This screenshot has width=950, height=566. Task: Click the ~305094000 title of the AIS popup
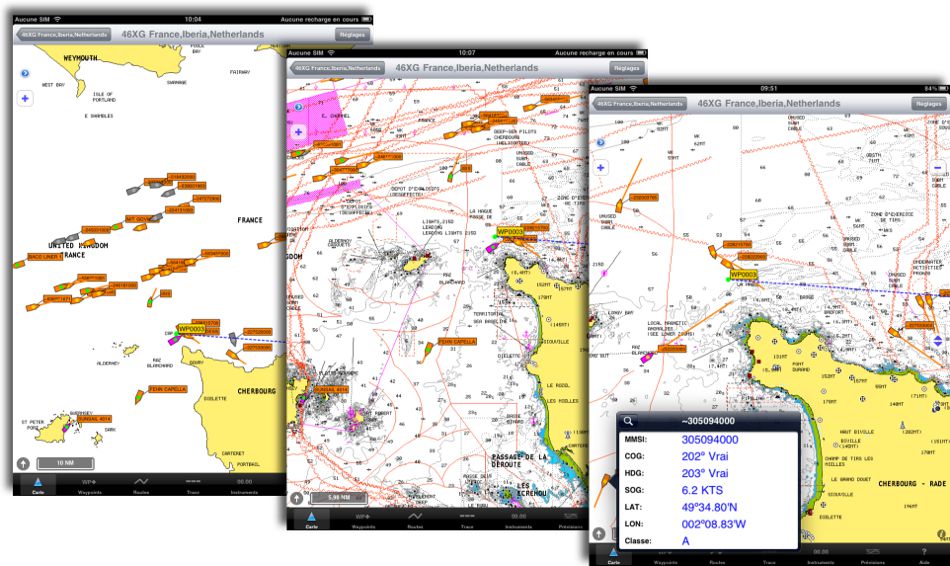tap(708, 421)
